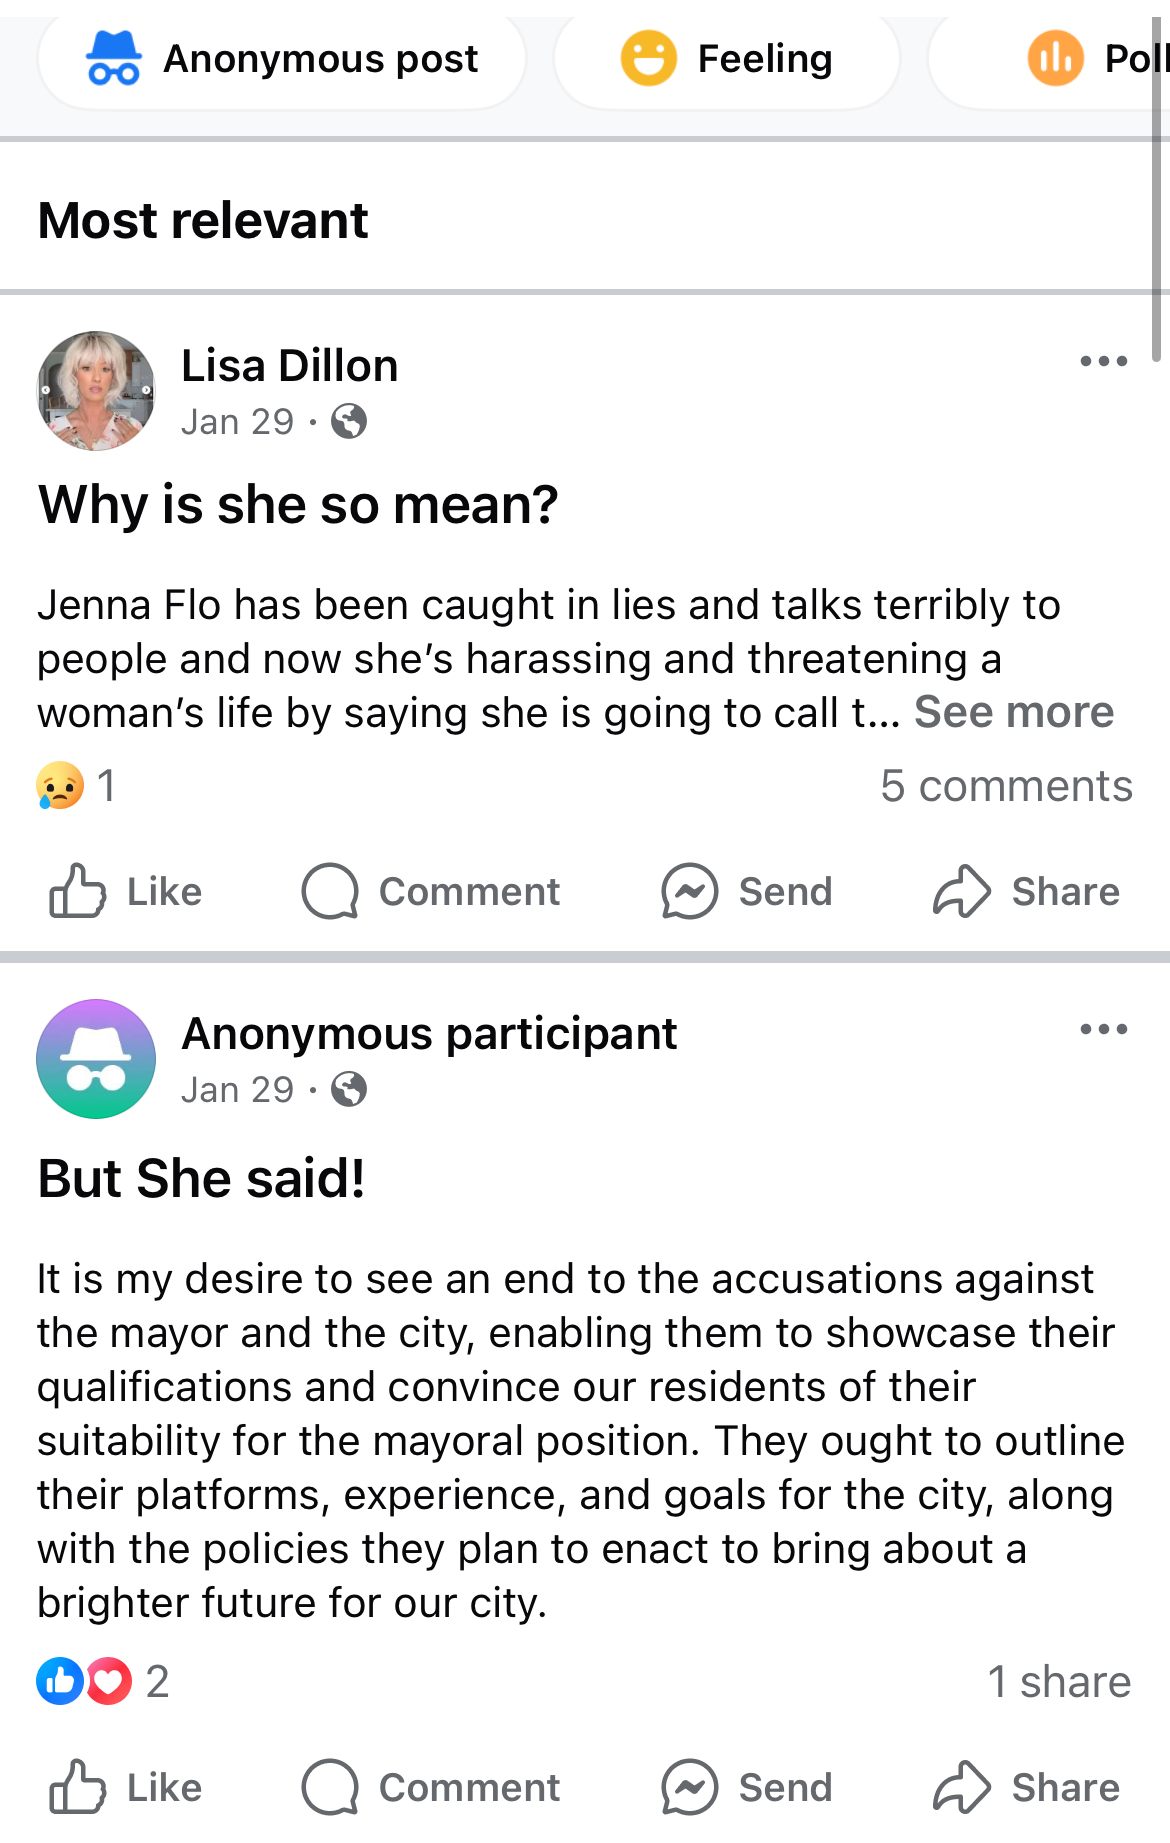Open three-dot menu on Anonymous participant post
Screen dimensions: 1170x1843
[1104, 1029]
